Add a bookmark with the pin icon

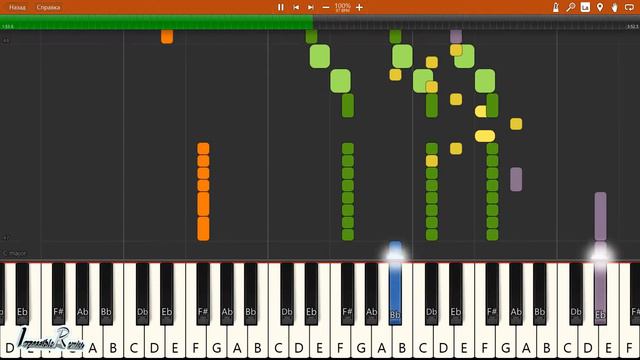(x=600, y=7)
